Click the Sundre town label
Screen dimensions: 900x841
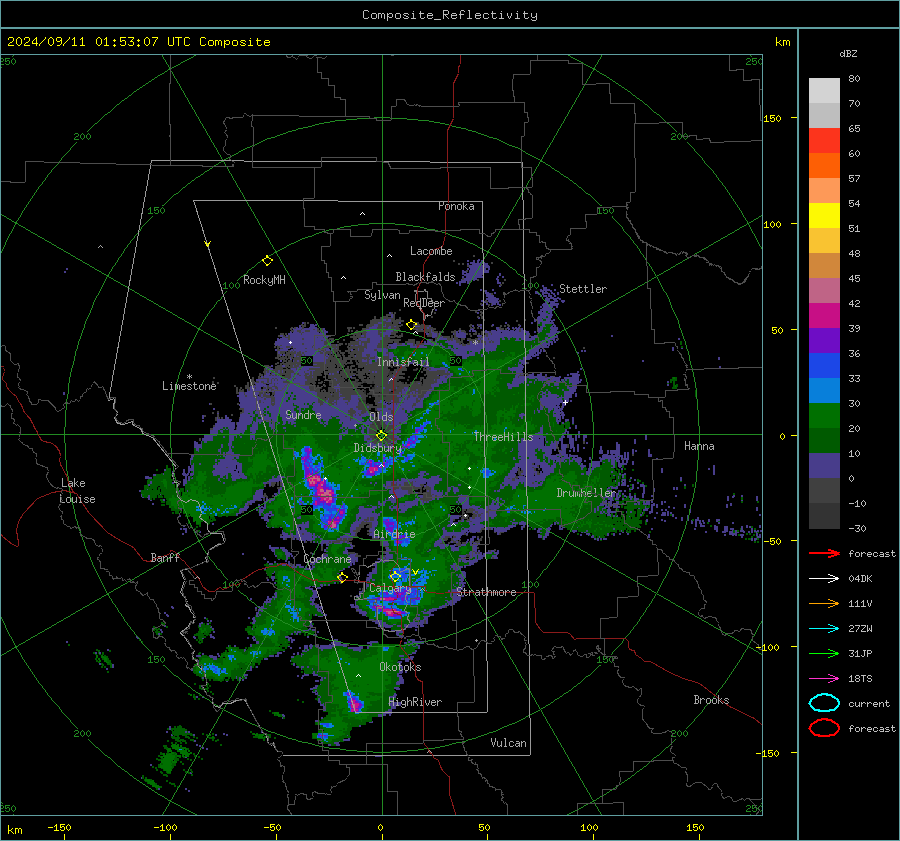(x=303, y=414)
